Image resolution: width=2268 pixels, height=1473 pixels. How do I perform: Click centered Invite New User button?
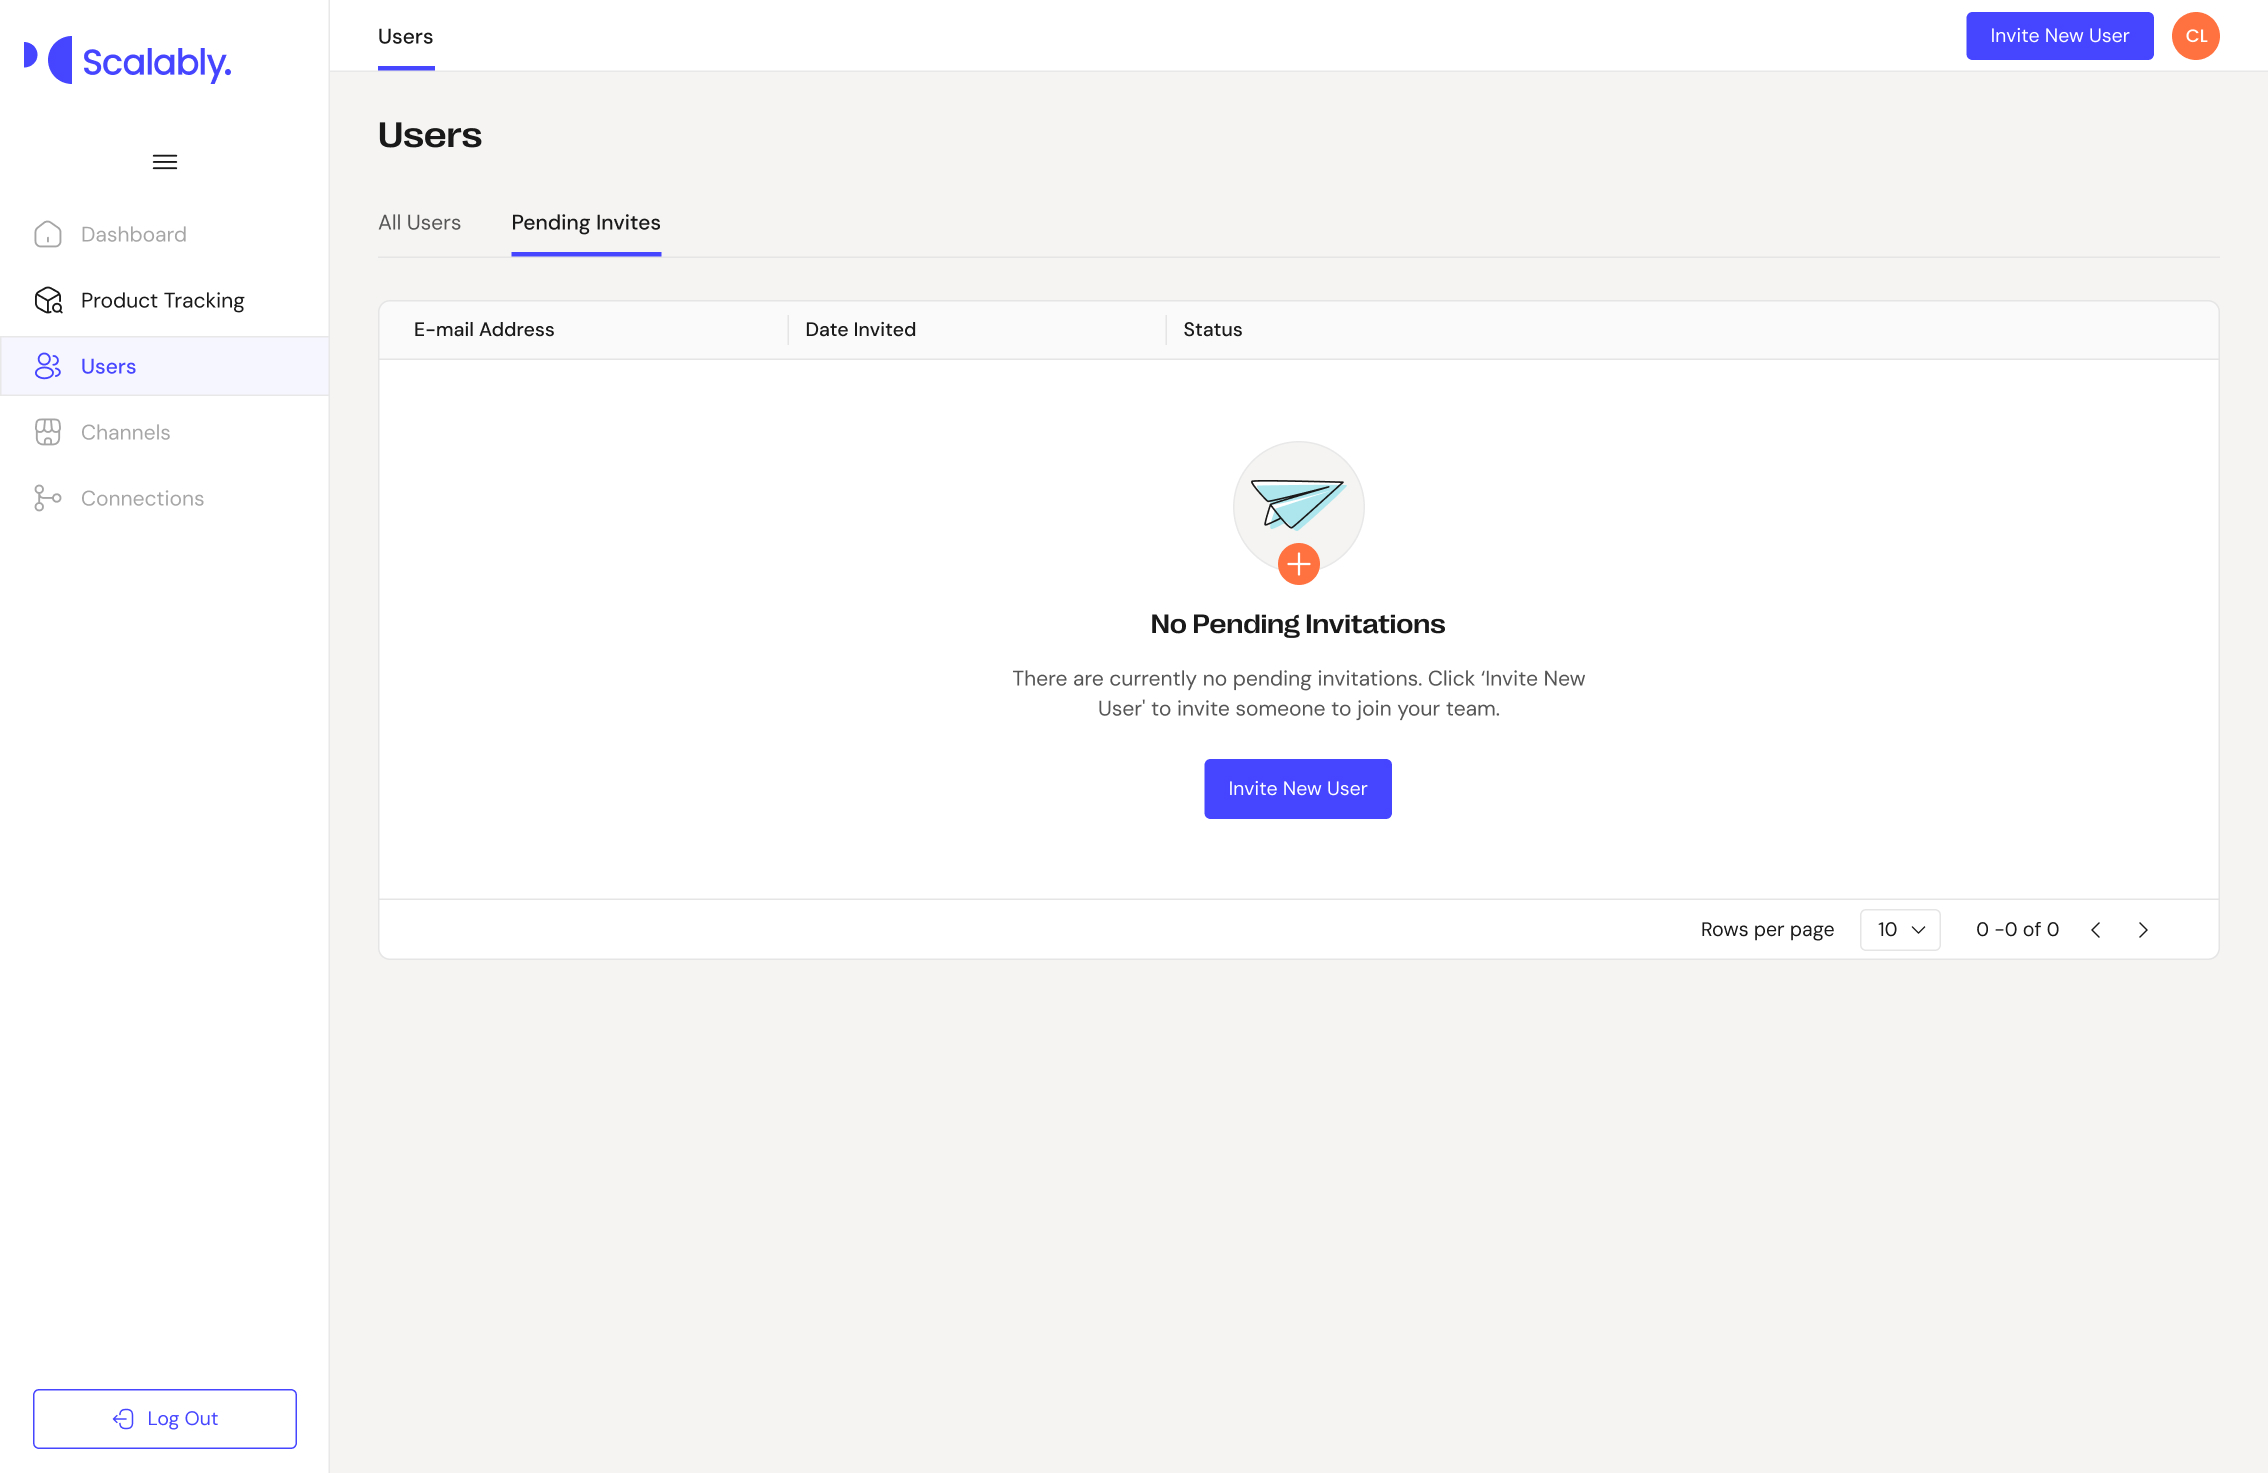(1297, 789)
